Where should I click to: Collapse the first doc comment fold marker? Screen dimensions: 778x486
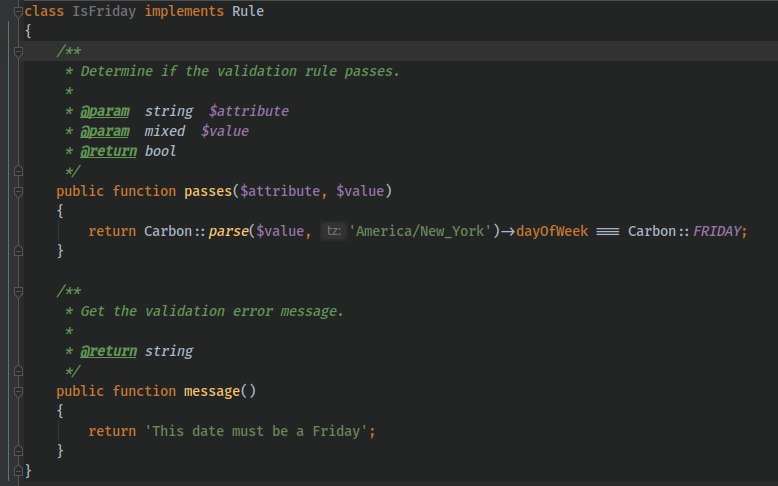click(18, 51)
